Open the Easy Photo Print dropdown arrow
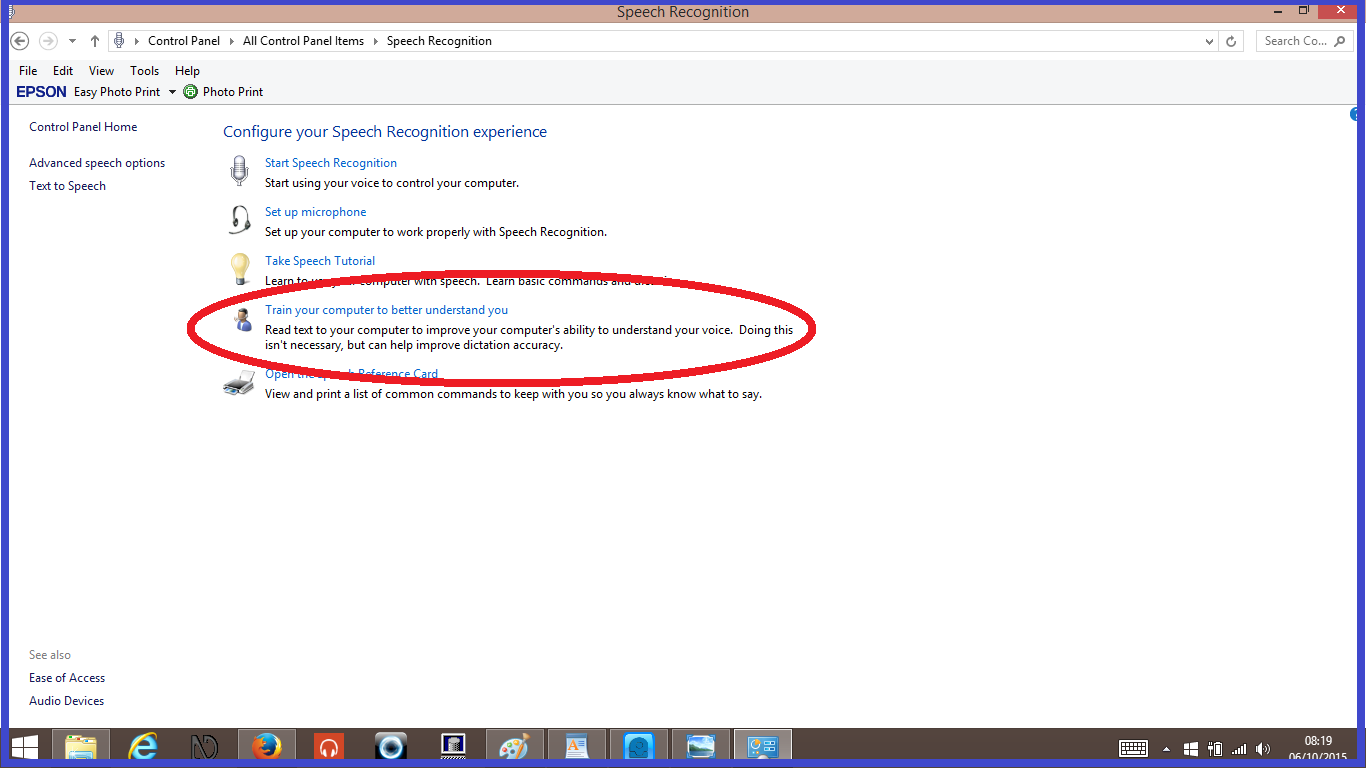1366x768 pixels. click(171, 92)
